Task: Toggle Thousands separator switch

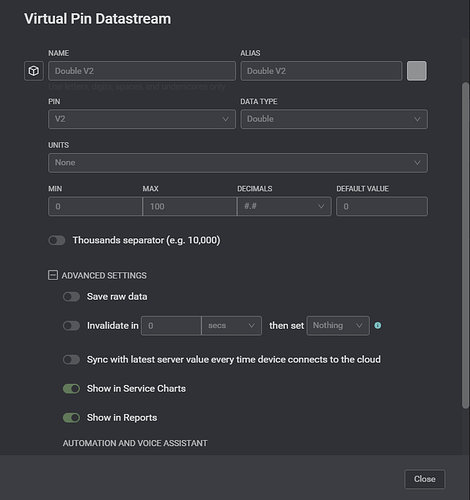Action: click(x=57, y=240)
